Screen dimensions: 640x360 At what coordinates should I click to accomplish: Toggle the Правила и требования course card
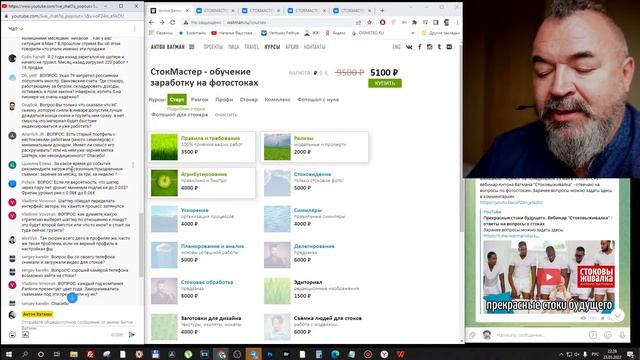[x=202, y=147]
